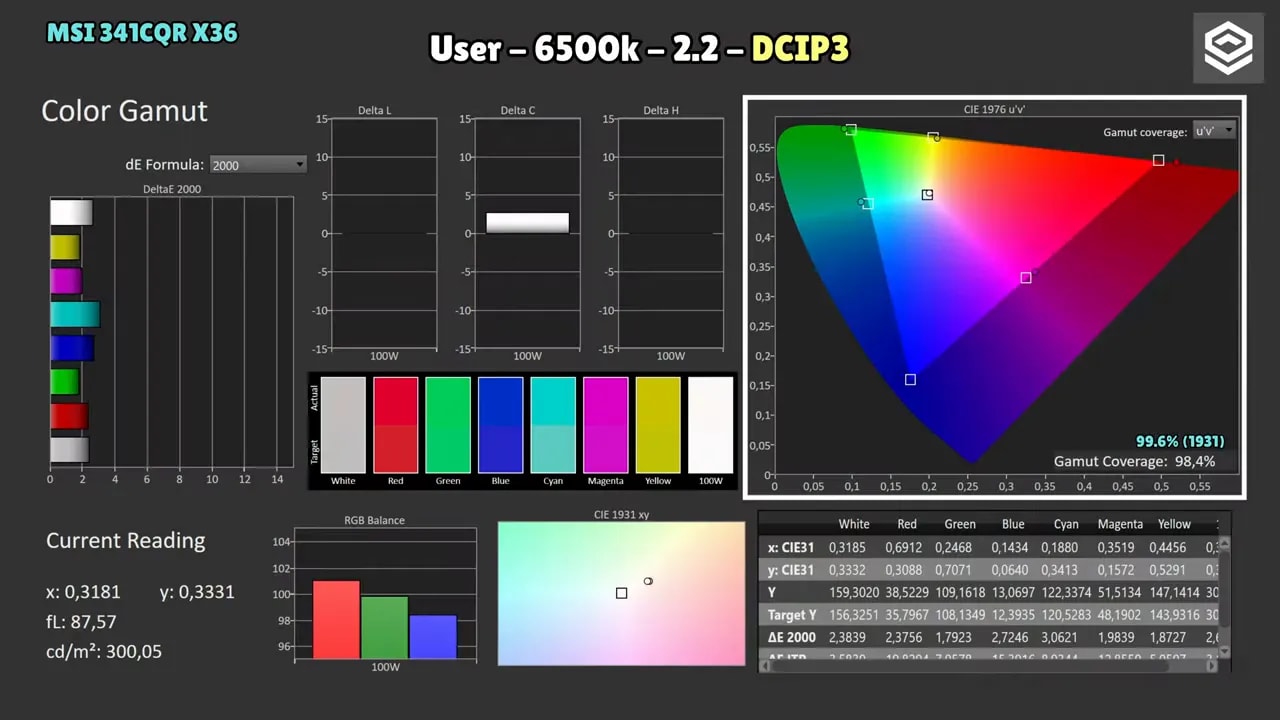The width and height of the screenshot is (1280, 720).
Task: Select the 100W color swatch
Action: coord(710,424)
